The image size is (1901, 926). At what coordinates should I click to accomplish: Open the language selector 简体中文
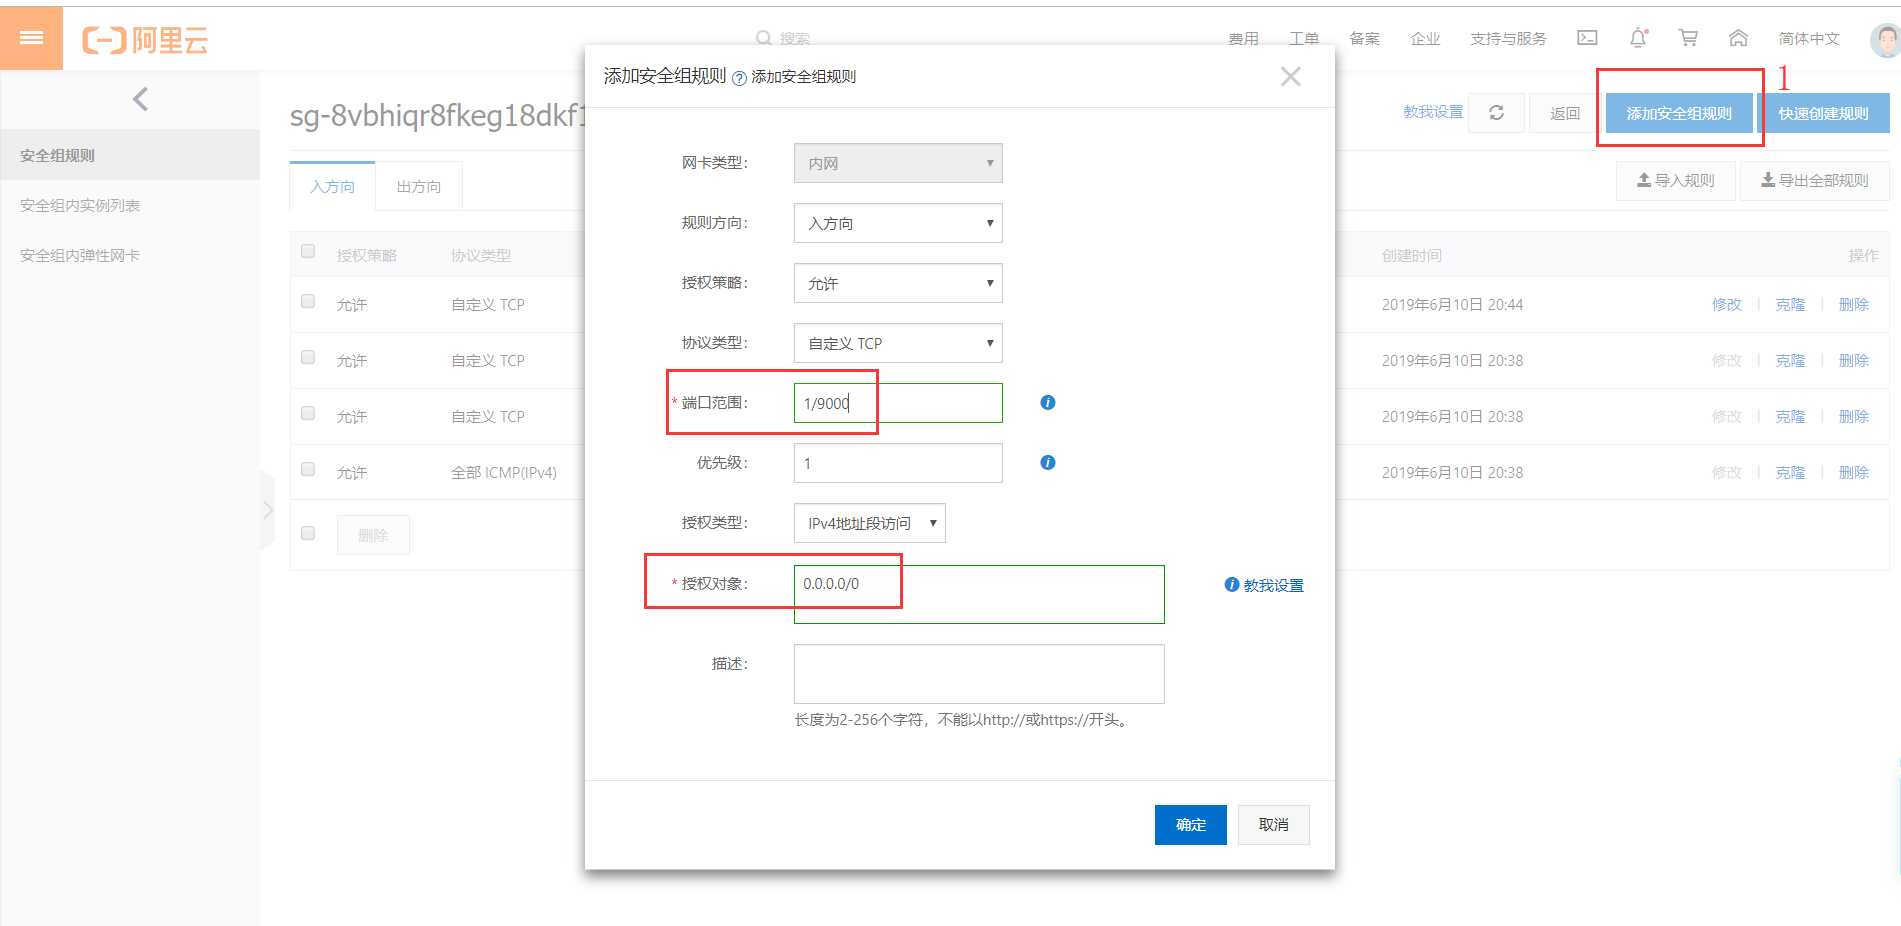click(1808, 39)
